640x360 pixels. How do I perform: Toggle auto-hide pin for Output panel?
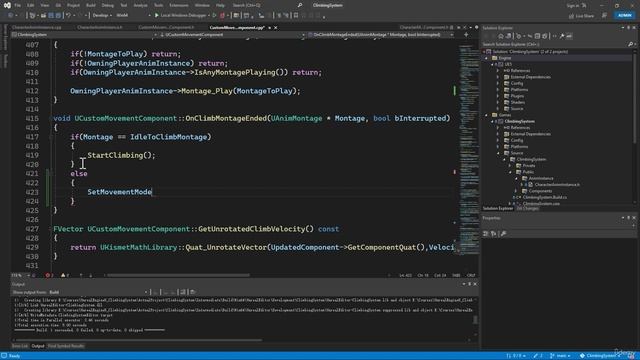click(469, 284)
